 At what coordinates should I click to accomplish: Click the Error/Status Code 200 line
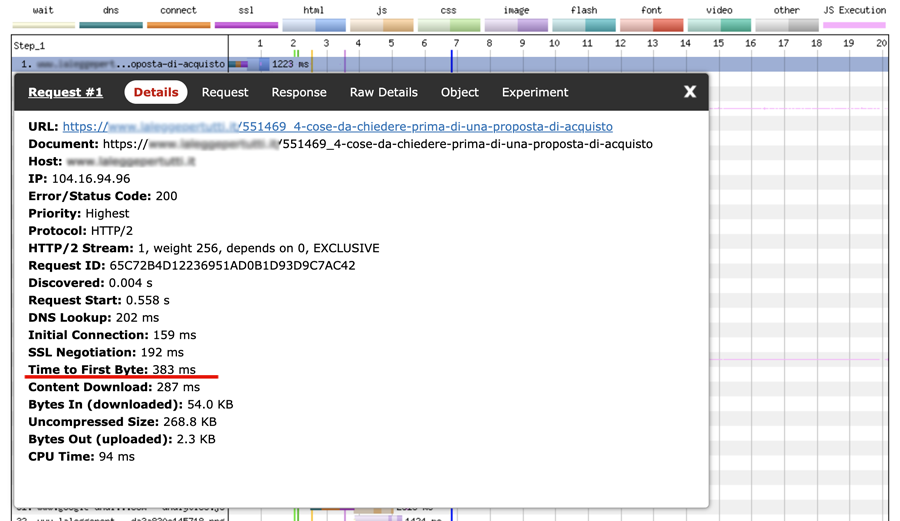click(103, 196)
